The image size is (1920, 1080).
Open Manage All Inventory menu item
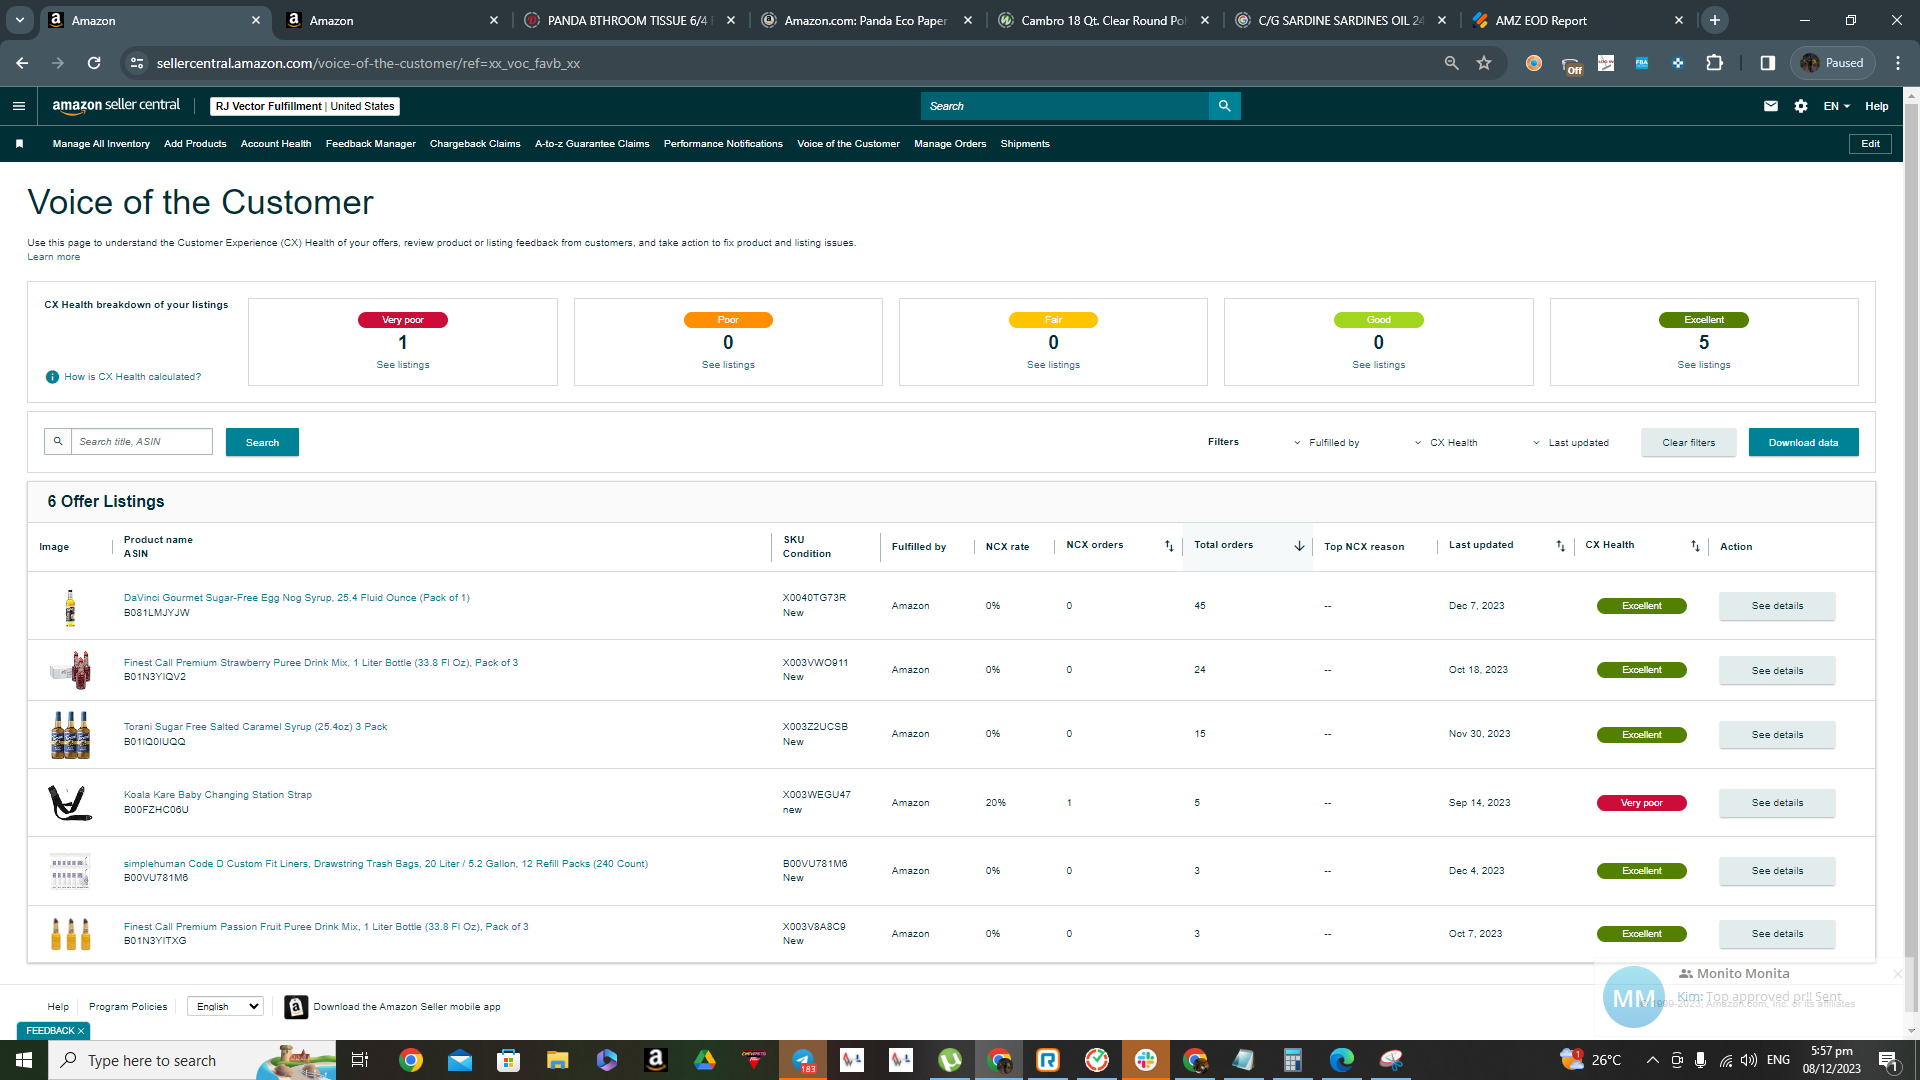click(101, 144)
